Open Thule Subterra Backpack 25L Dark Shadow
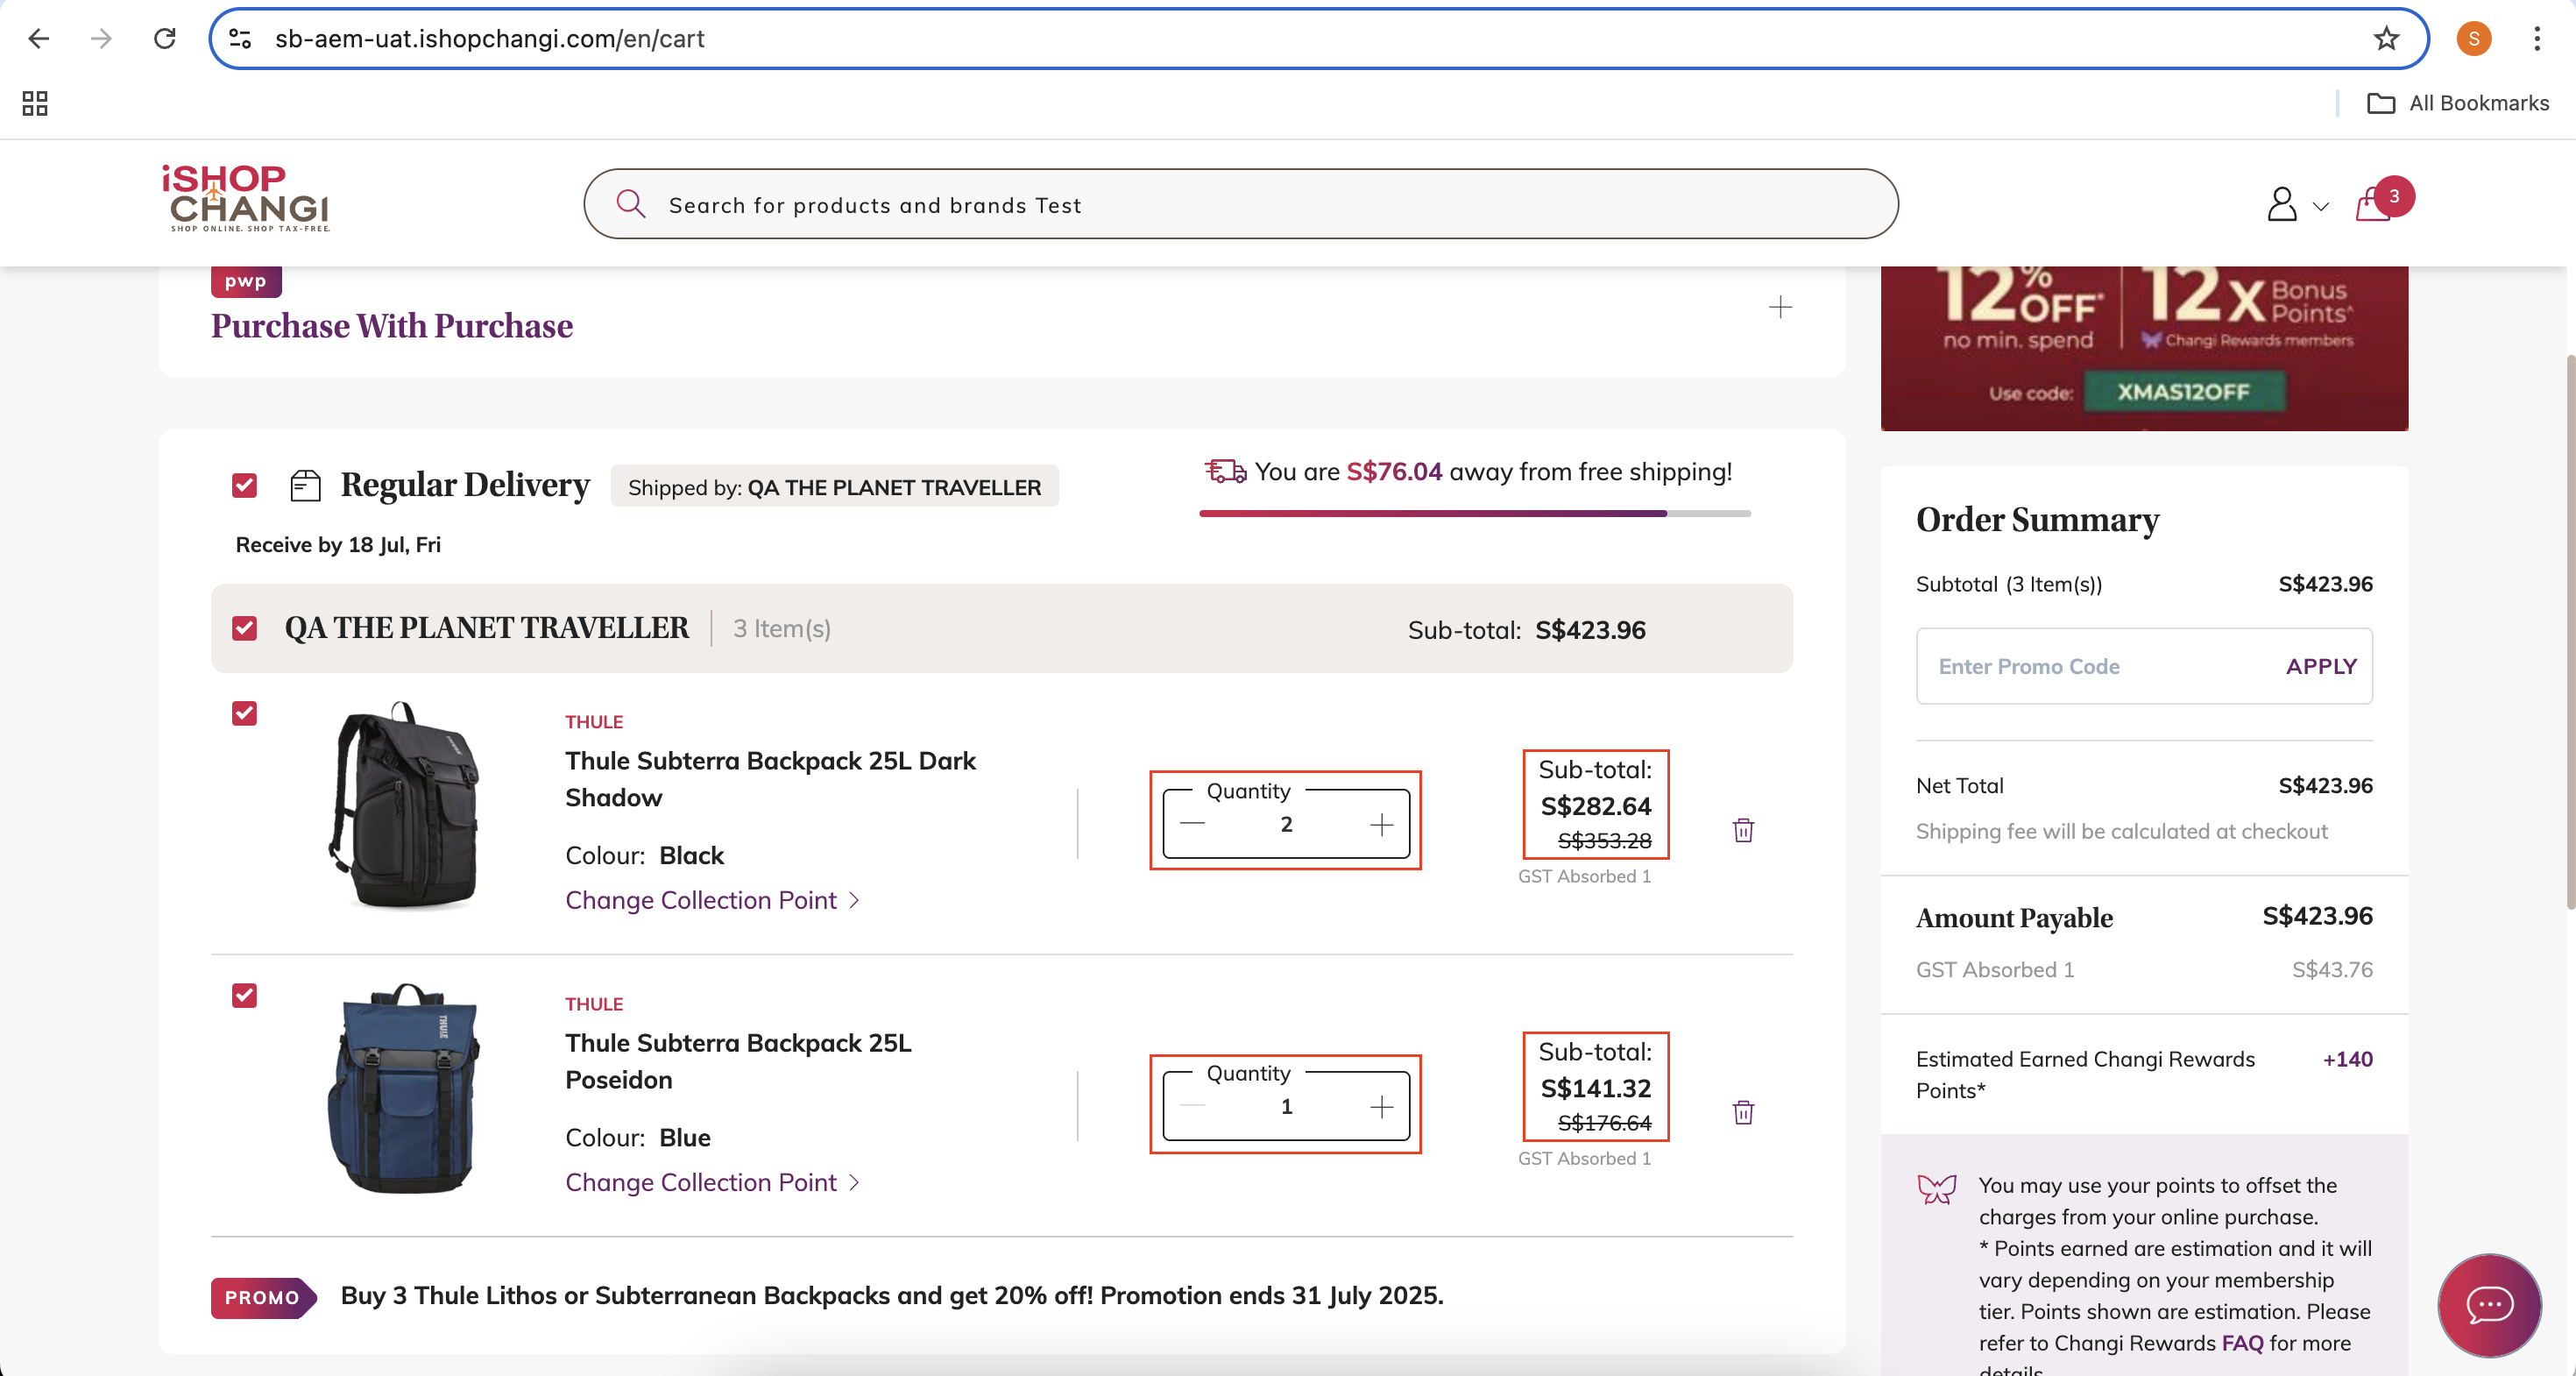2576x1376 pixels. [x=770, y=779]
